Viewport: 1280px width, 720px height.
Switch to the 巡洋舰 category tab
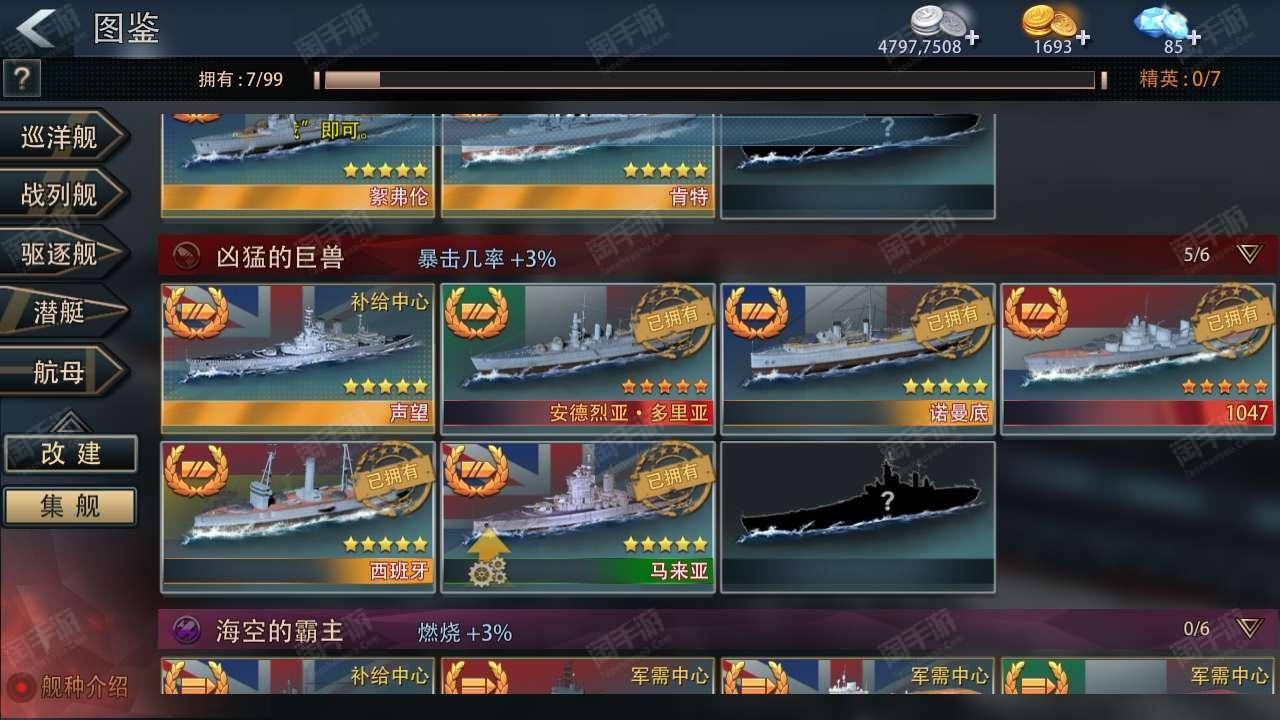pyautogui.click(x=63, y=137)
